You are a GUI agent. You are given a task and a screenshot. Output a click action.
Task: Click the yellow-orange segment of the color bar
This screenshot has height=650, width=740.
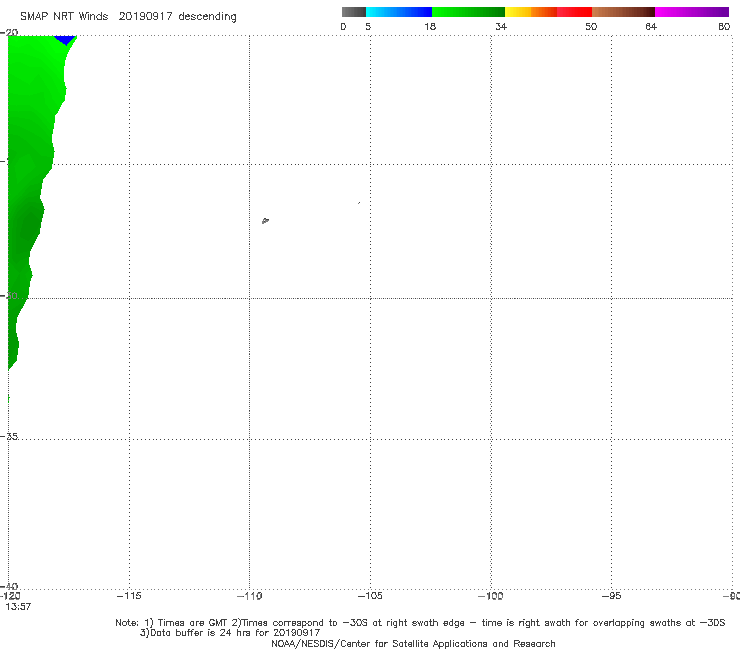531,12
